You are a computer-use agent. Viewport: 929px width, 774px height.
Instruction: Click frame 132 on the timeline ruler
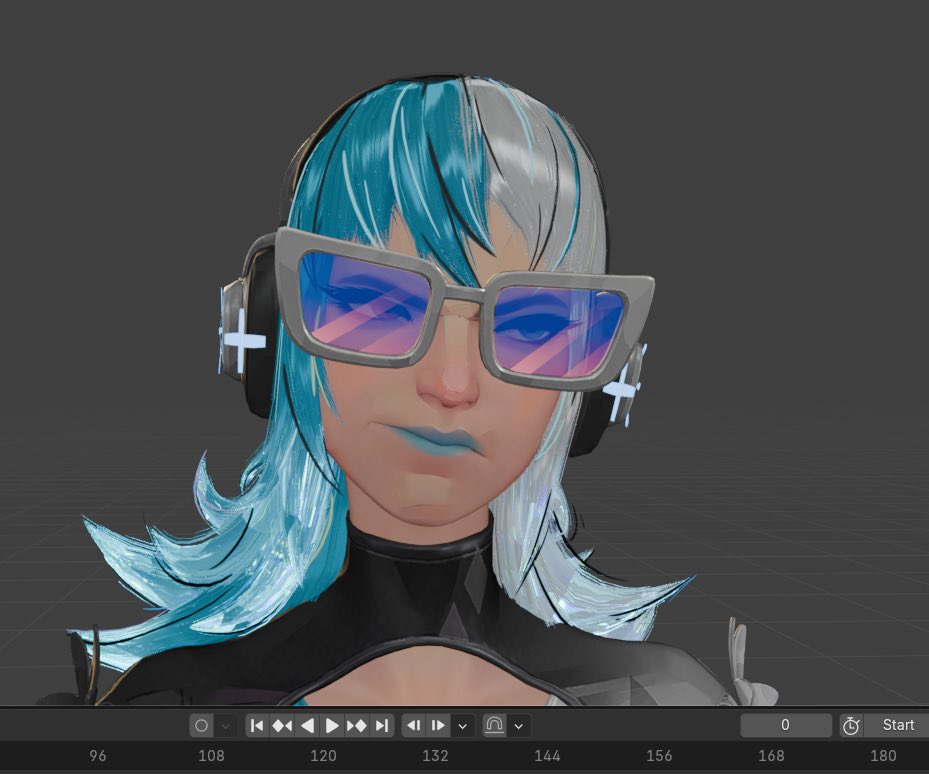435,756
